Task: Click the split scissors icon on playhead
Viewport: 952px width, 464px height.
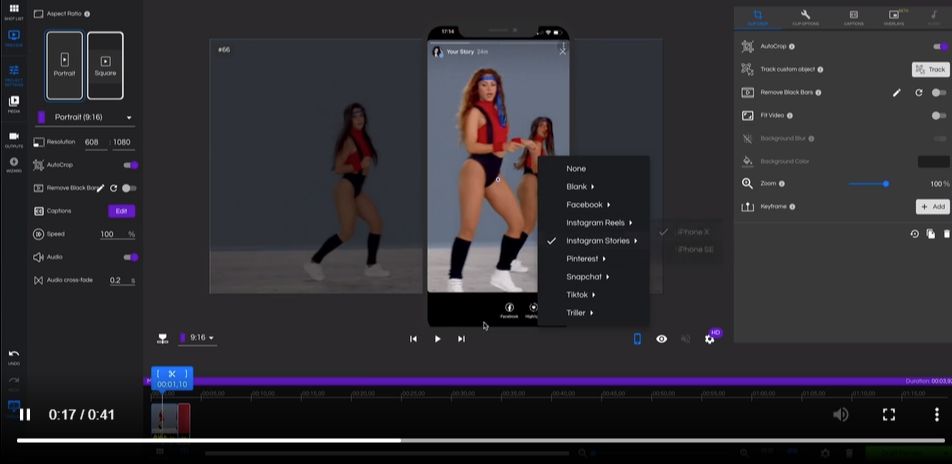Action: coord(172,374)
